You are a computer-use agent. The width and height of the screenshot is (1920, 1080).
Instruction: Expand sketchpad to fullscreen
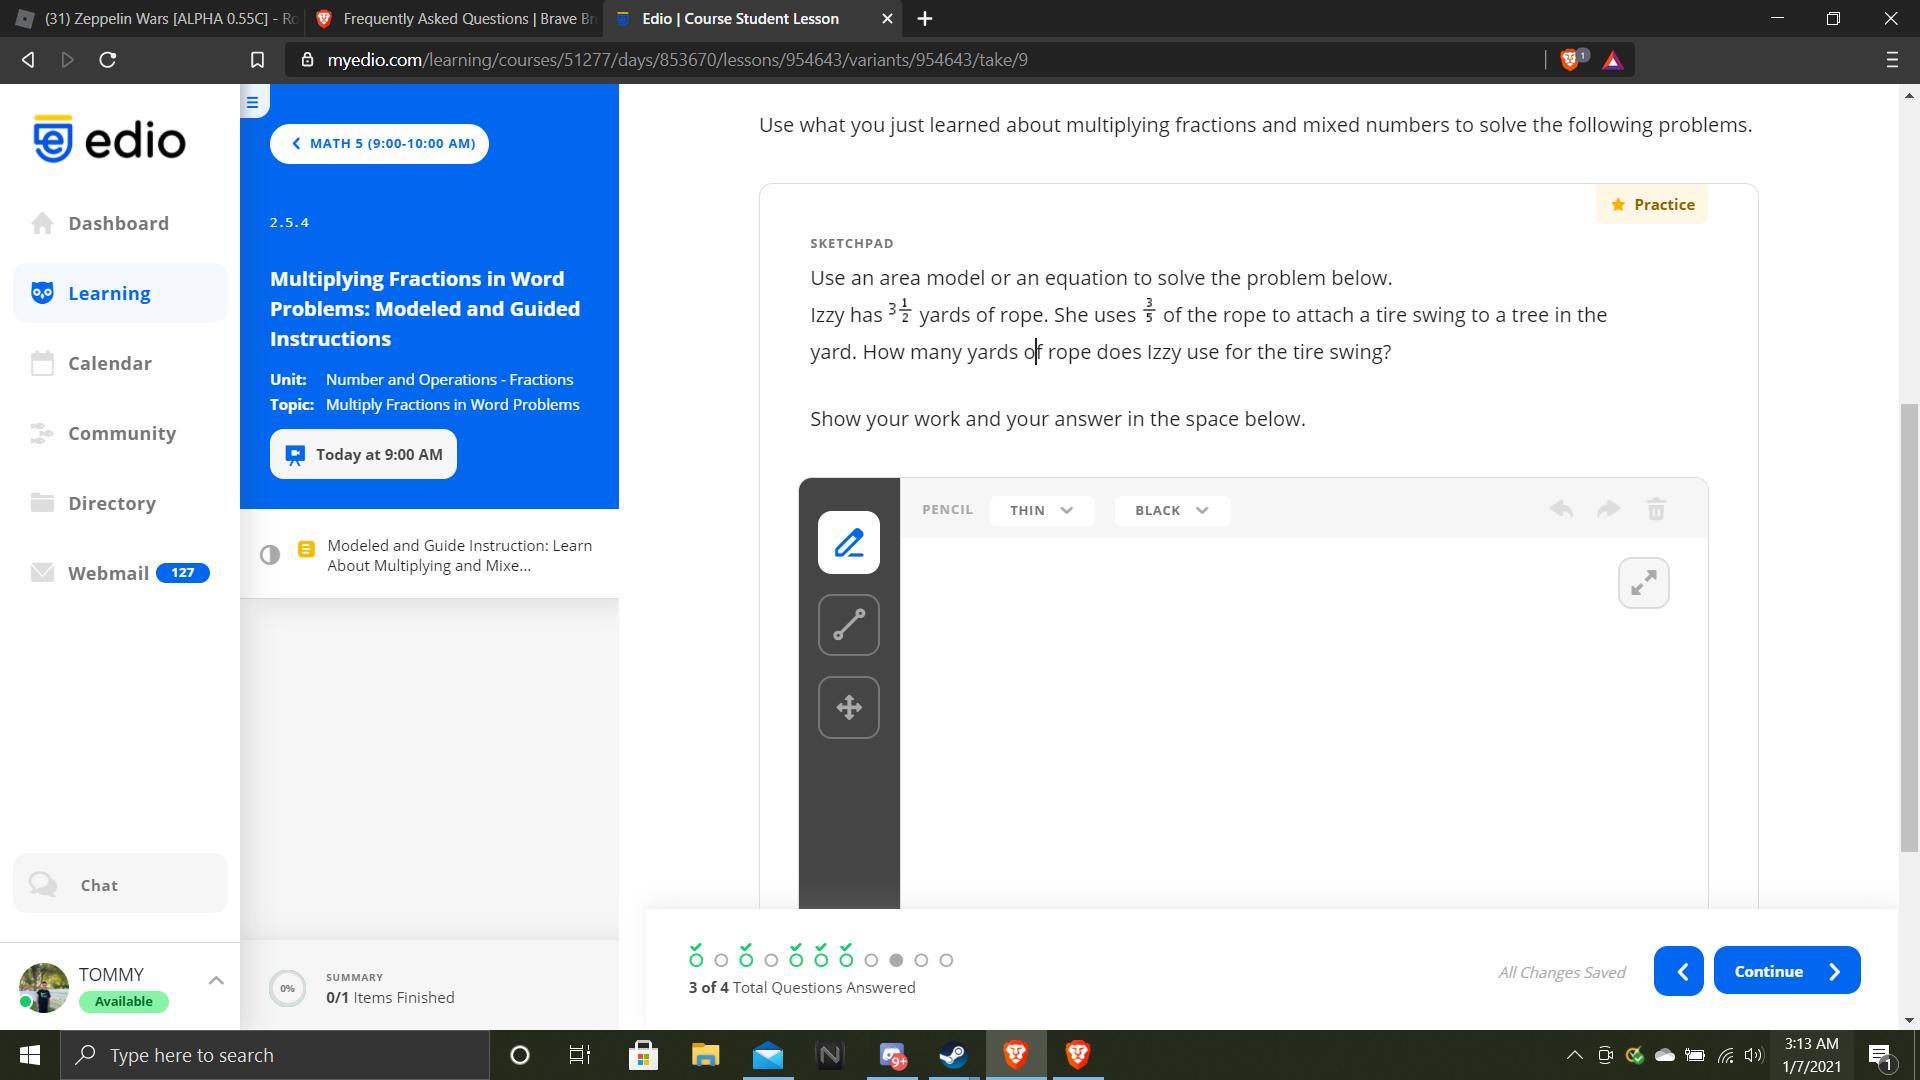click(x=1643, y=583)
